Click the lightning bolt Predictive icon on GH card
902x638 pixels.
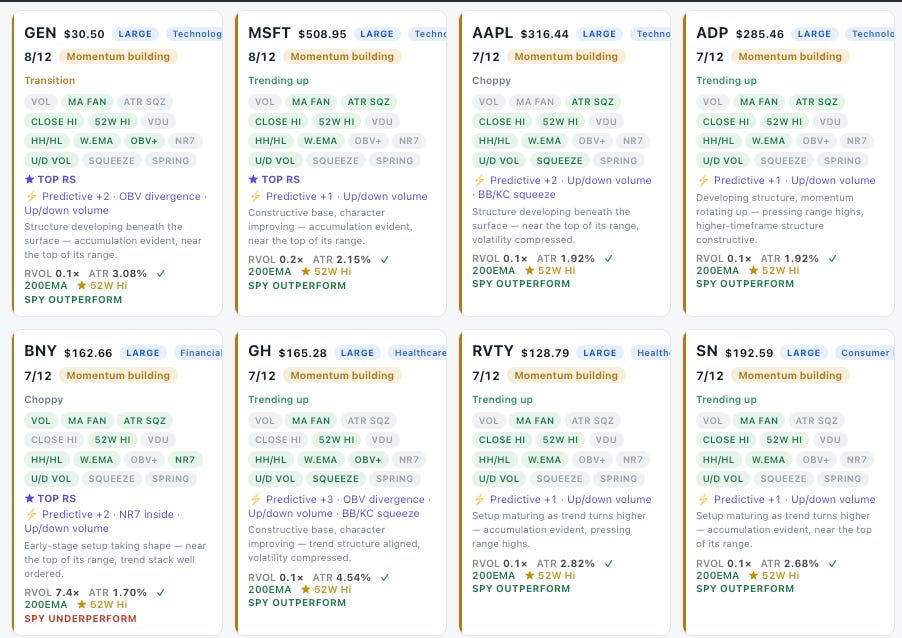pos(255,499)
